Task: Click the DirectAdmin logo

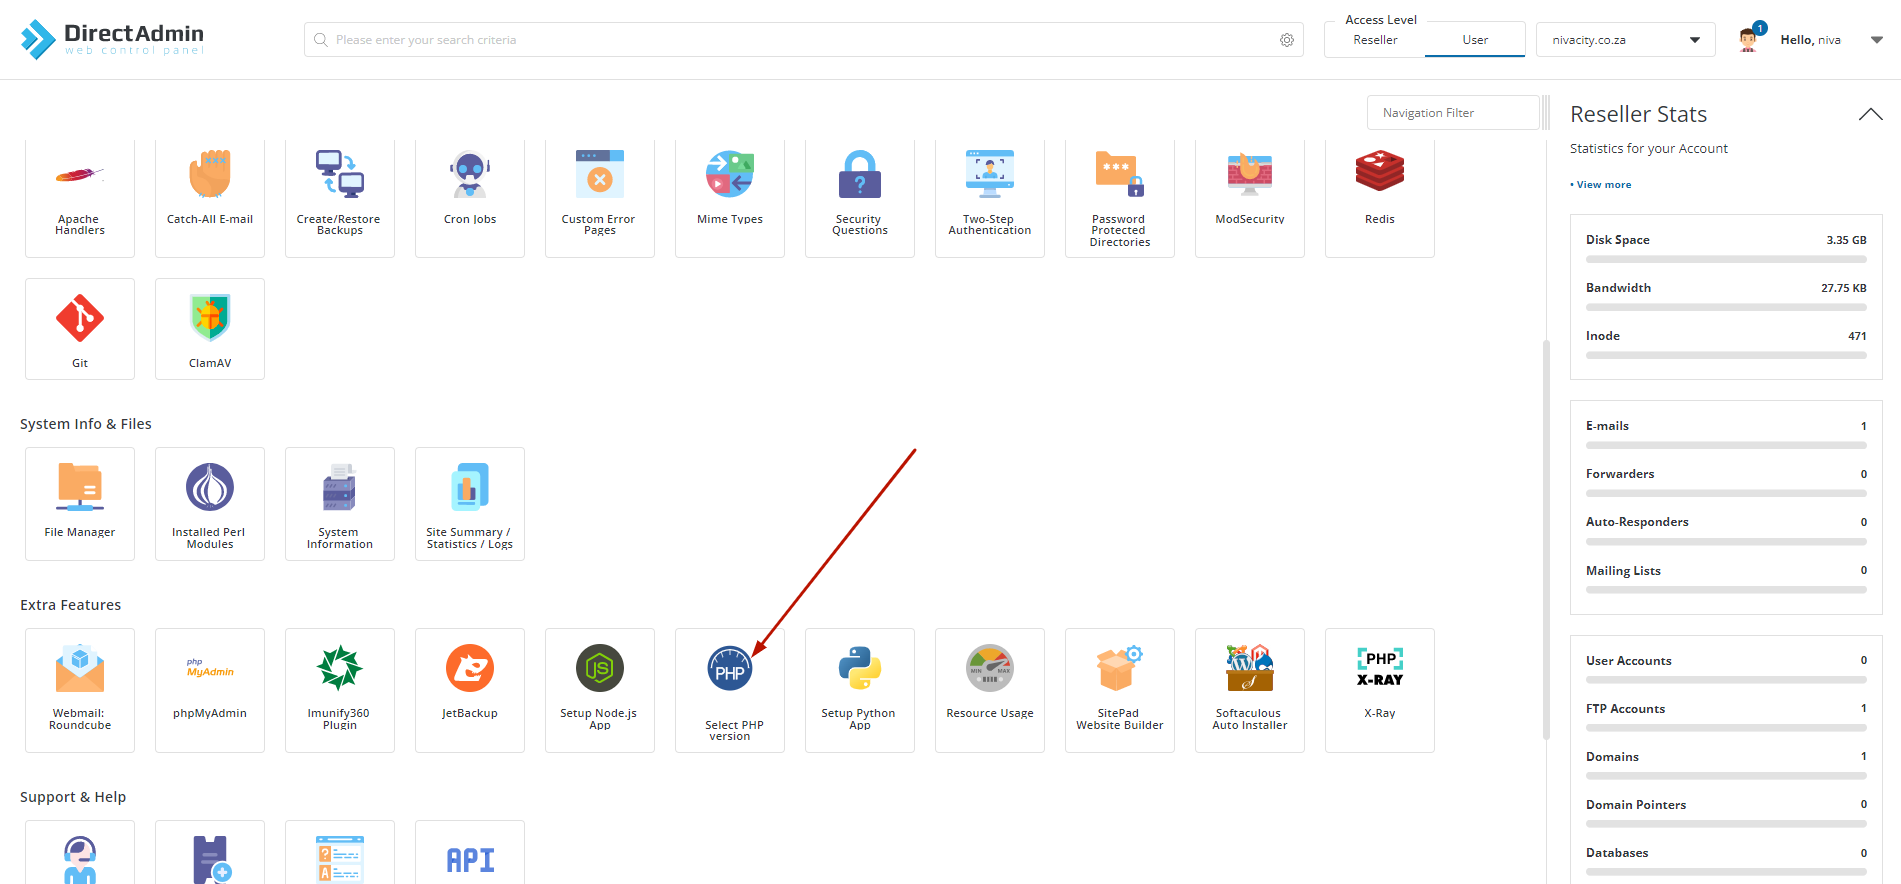Action: [112, 39]
